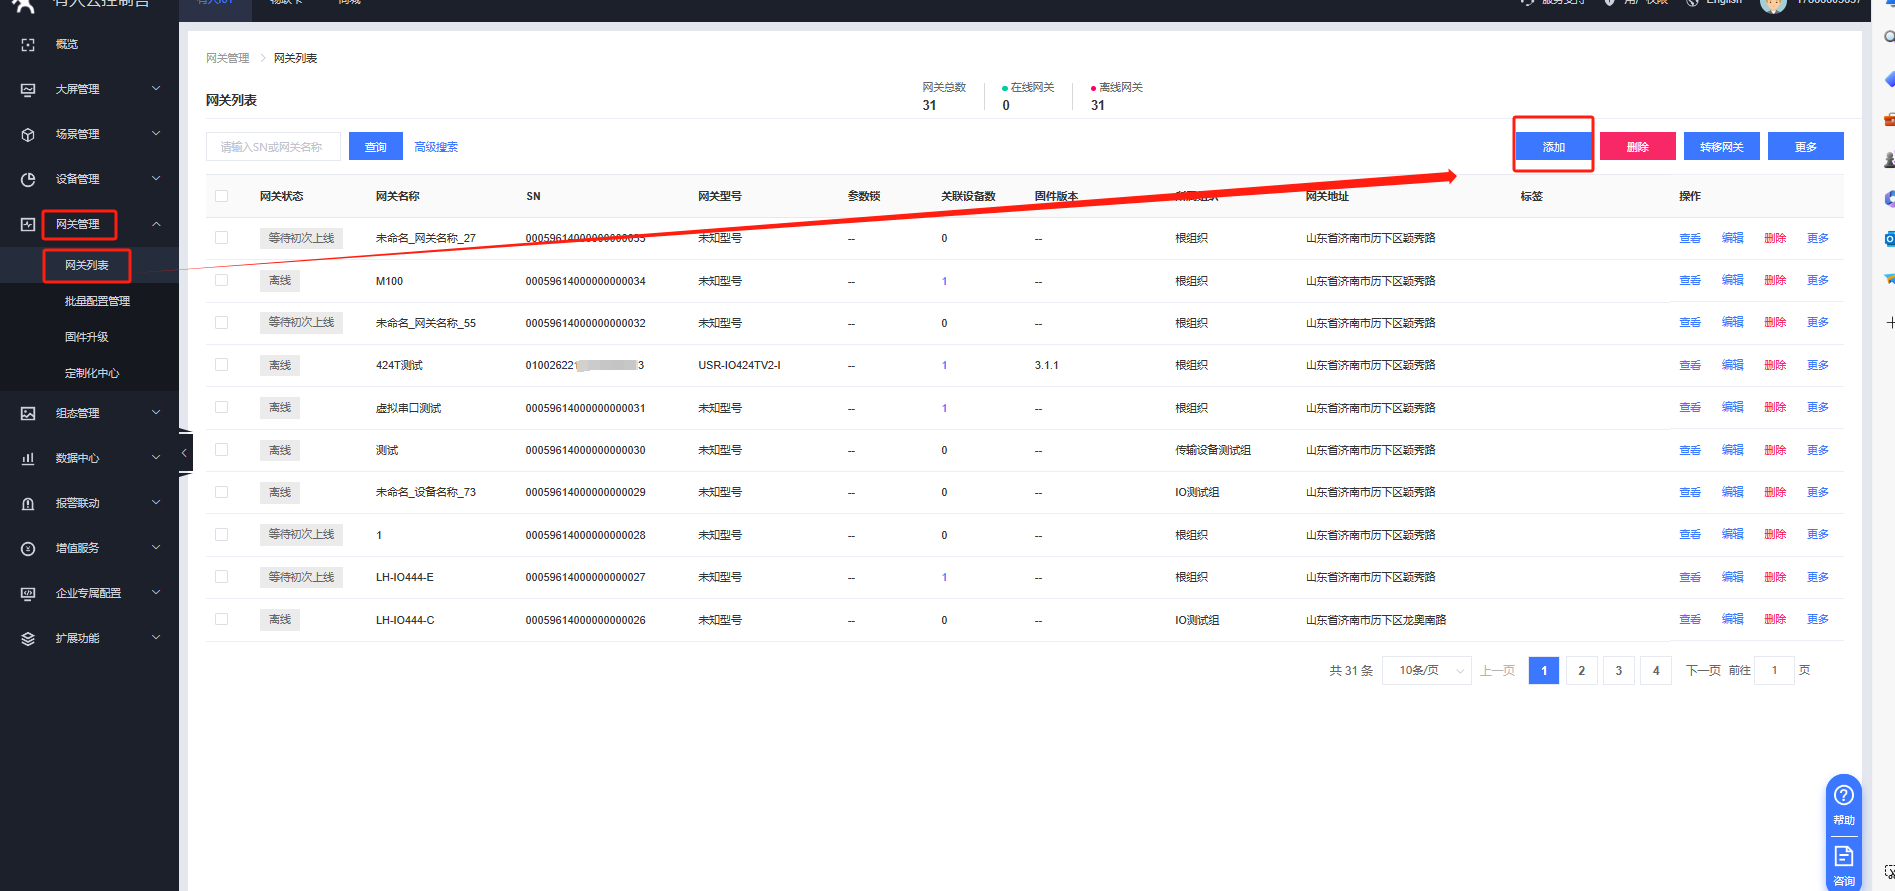Toggle the select-all checkbox in table header

point(222,196)
